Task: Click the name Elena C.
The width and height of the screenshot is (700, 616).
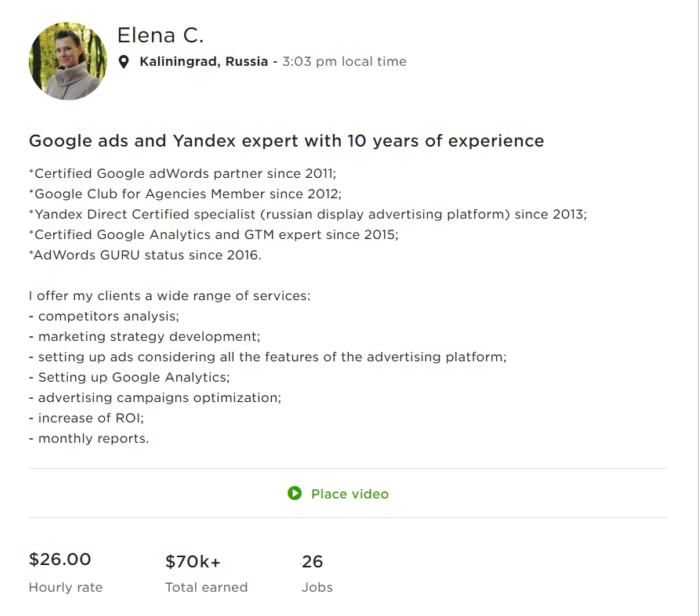Action: tap(160, 35)
